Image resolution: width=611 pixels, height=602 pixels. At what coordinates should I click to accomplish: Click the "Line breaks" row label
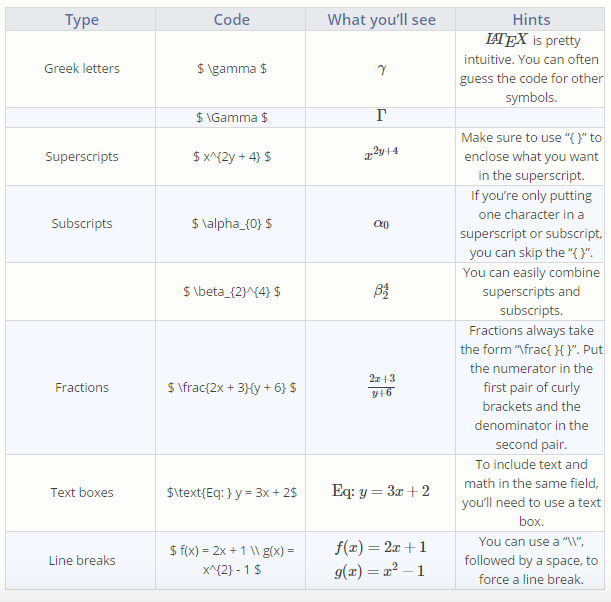pyautogui.click(x=82, y=561)
